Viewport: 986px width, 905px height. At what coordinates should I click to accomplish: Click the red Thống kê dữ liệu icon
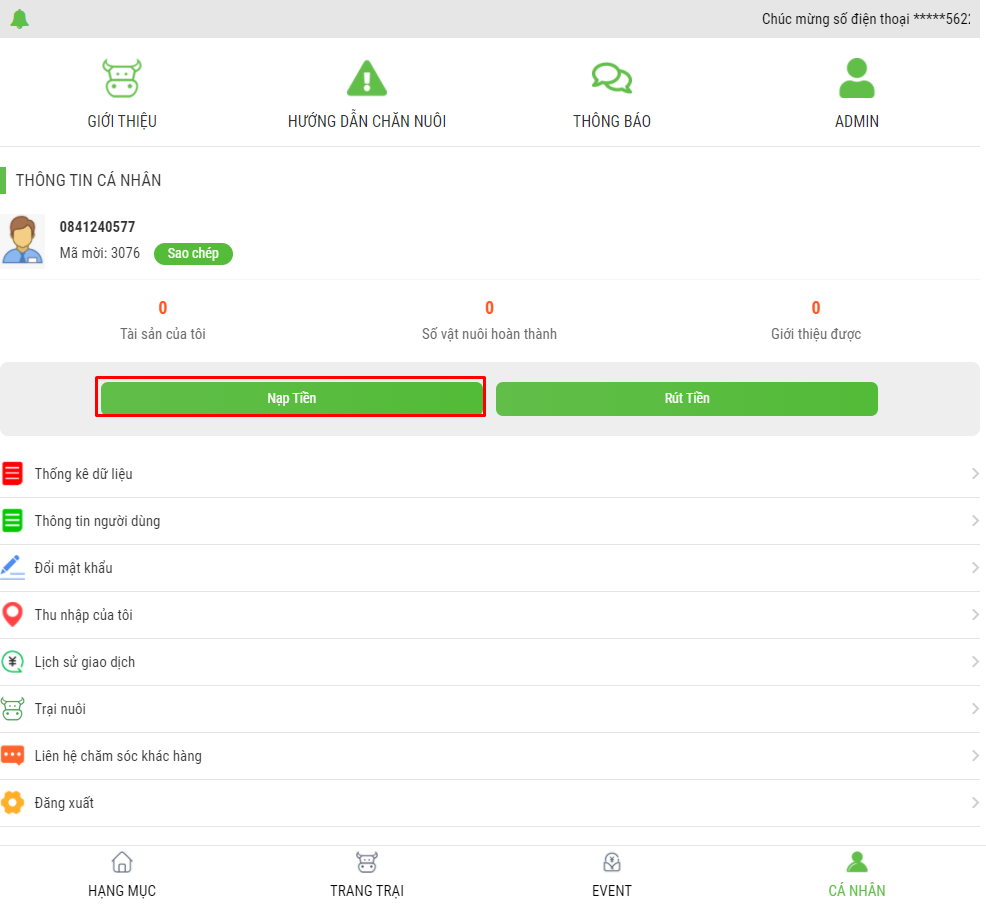(x=13, y=474)
